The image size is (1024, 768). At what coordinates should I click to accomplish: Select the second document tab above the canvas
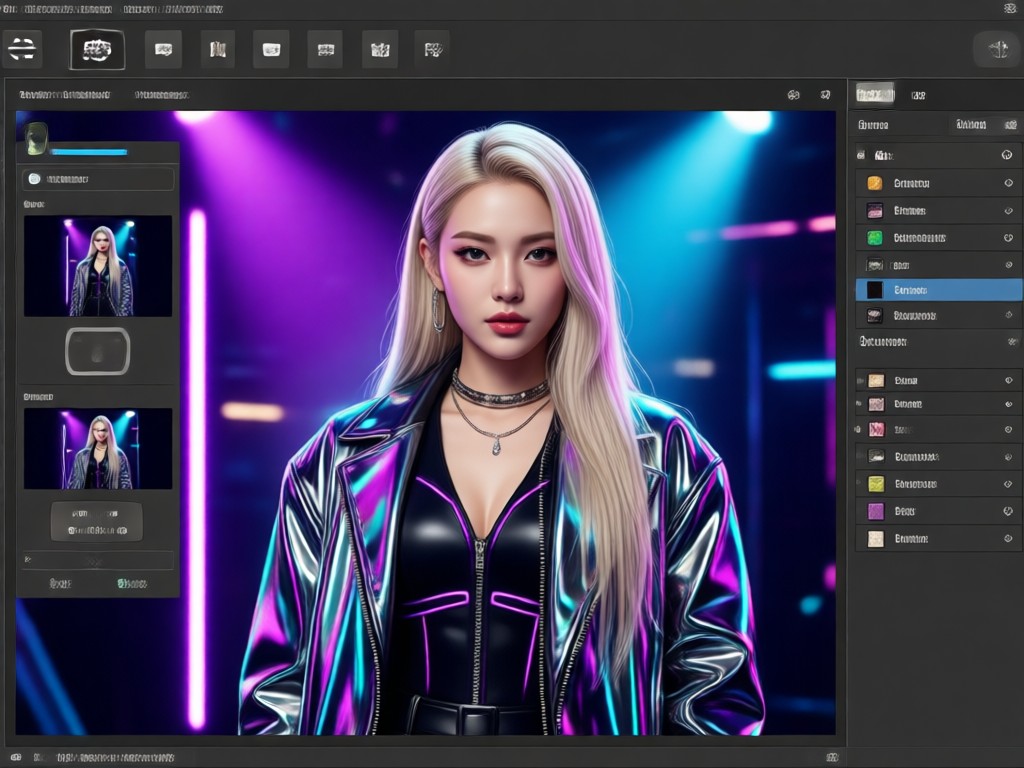(x=161, y=95)
